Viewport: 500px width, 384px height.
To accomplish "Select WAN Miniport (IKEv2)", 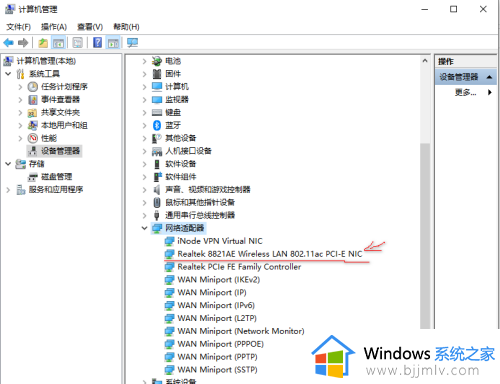I will pyautogui.click(x=219, y=280).
